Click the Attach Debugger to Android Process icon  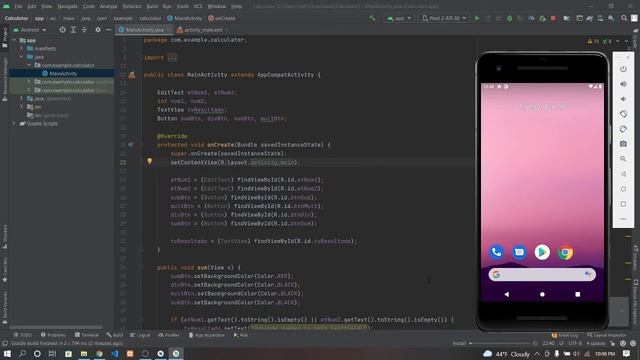[542, 18]
